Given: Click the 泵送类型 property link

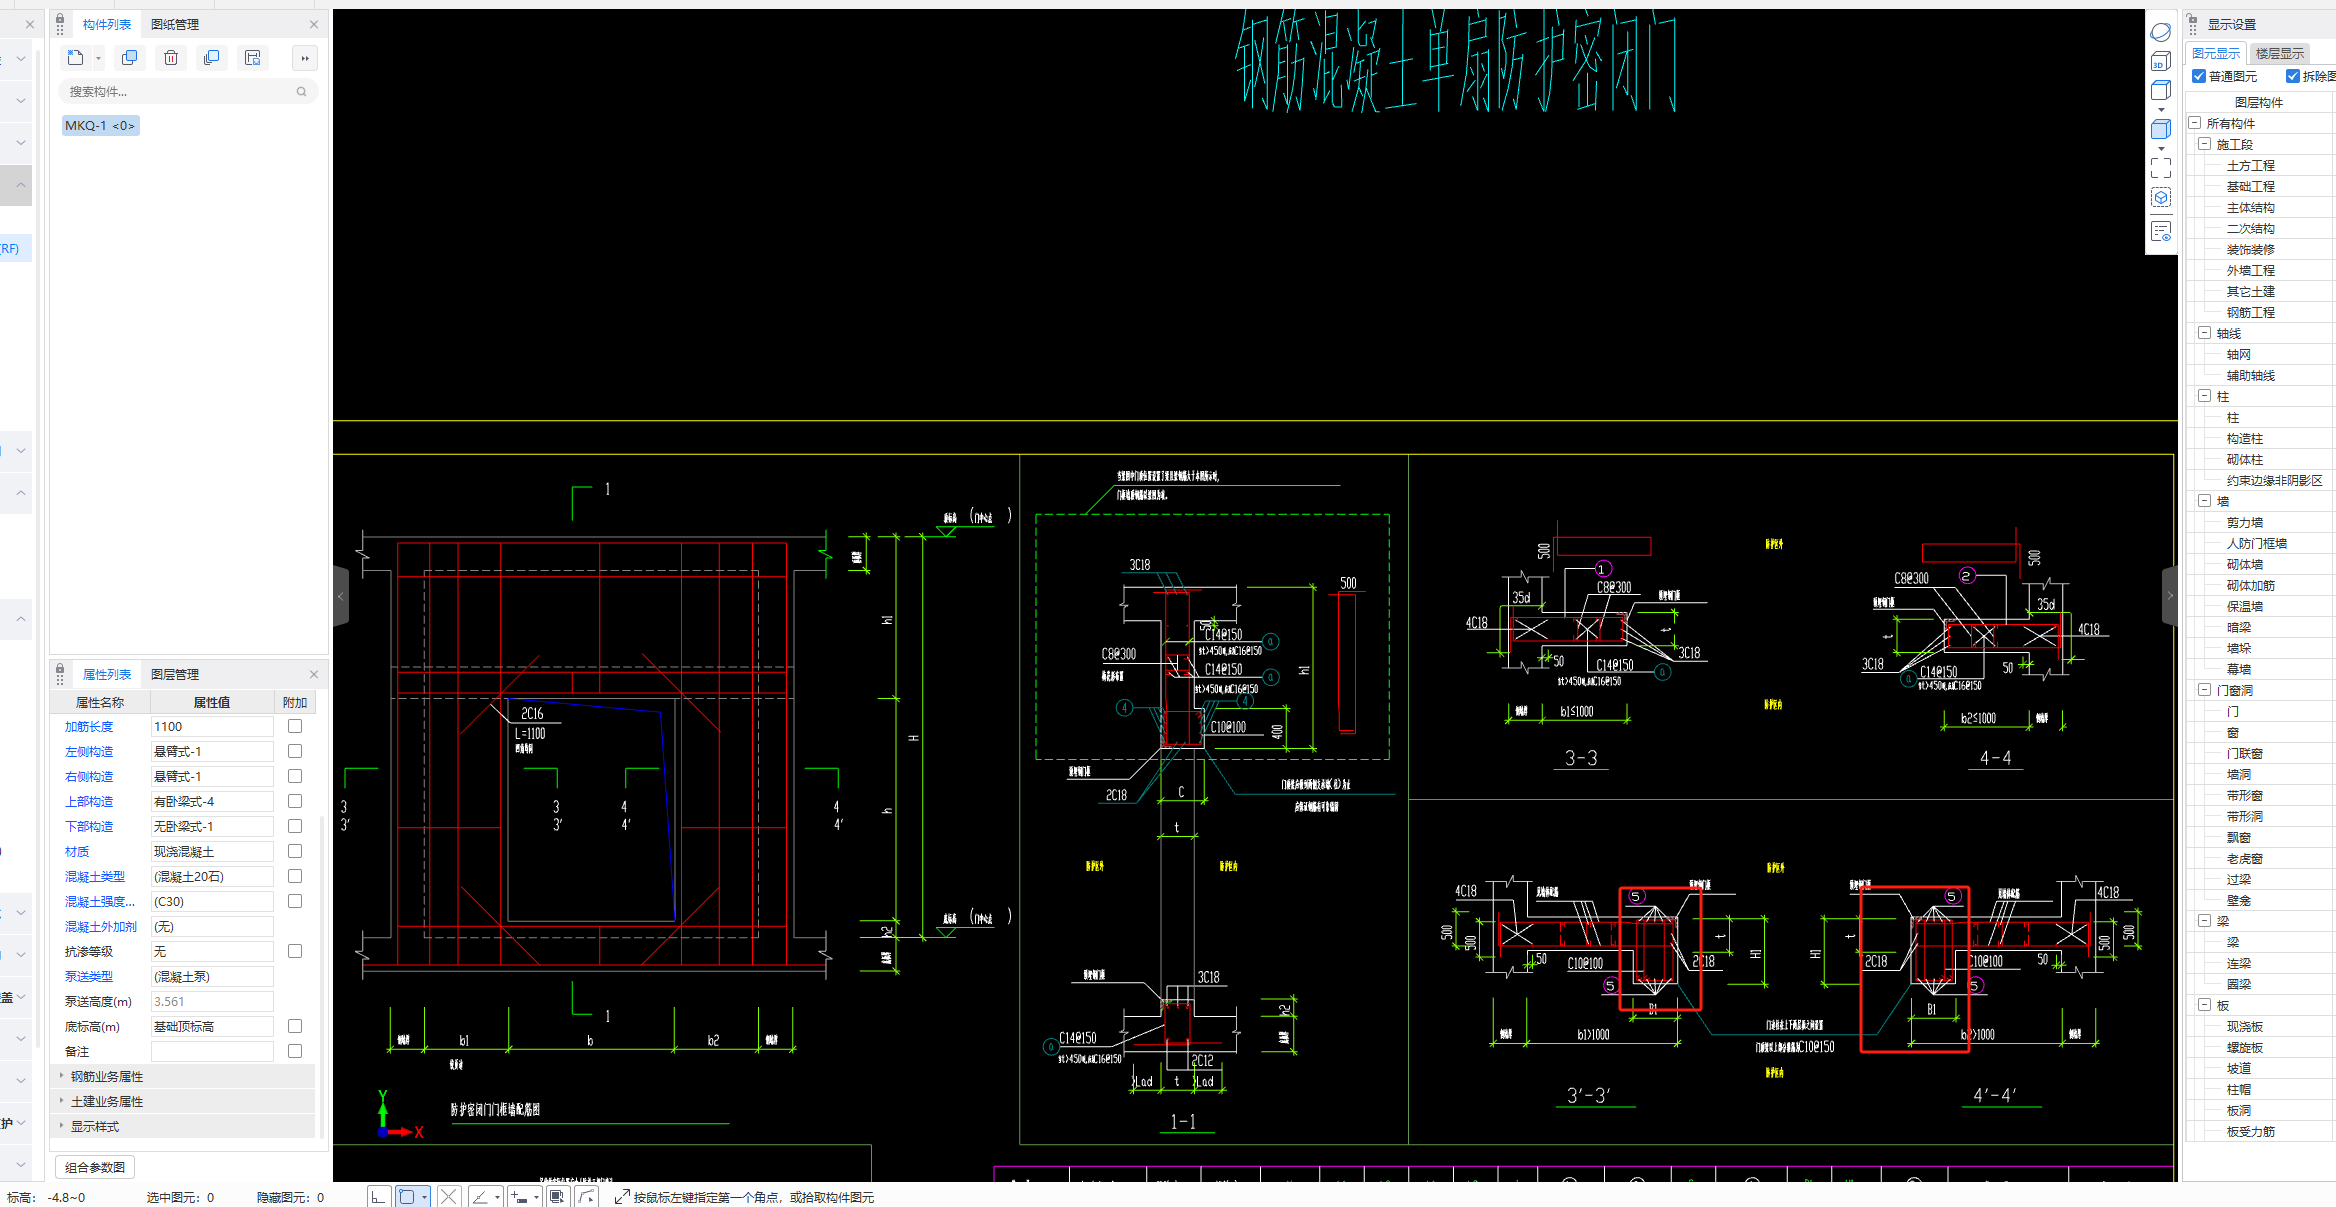Looking at the screenshot, I should point(89,977).
